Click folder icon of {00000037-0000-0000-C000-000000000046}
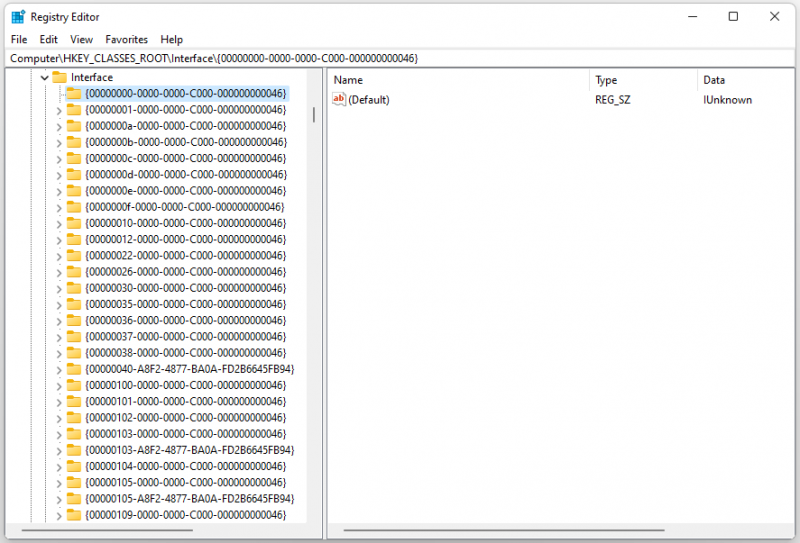The width and height of the screenshot is (800, 543). pos(74,336)
